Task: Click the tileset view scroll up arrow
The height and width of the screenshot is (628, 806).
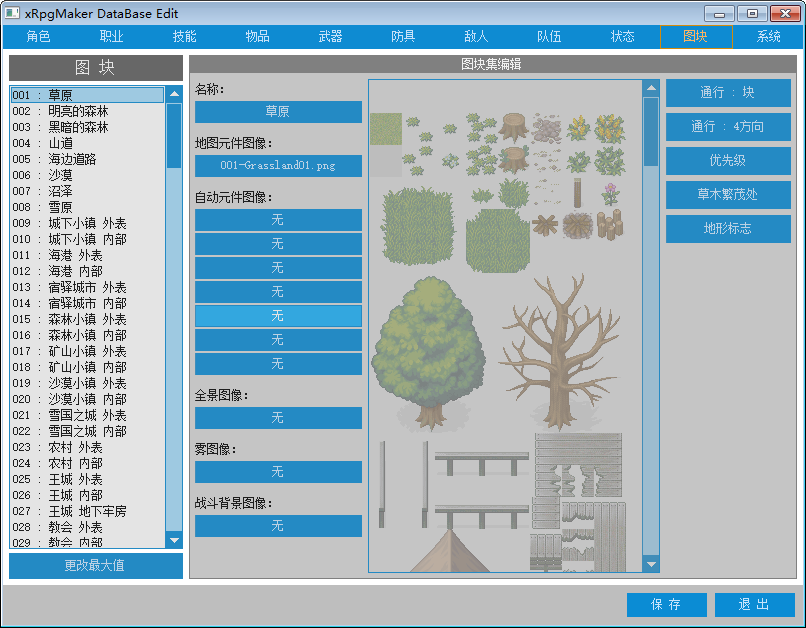Action: pos(651,88)
